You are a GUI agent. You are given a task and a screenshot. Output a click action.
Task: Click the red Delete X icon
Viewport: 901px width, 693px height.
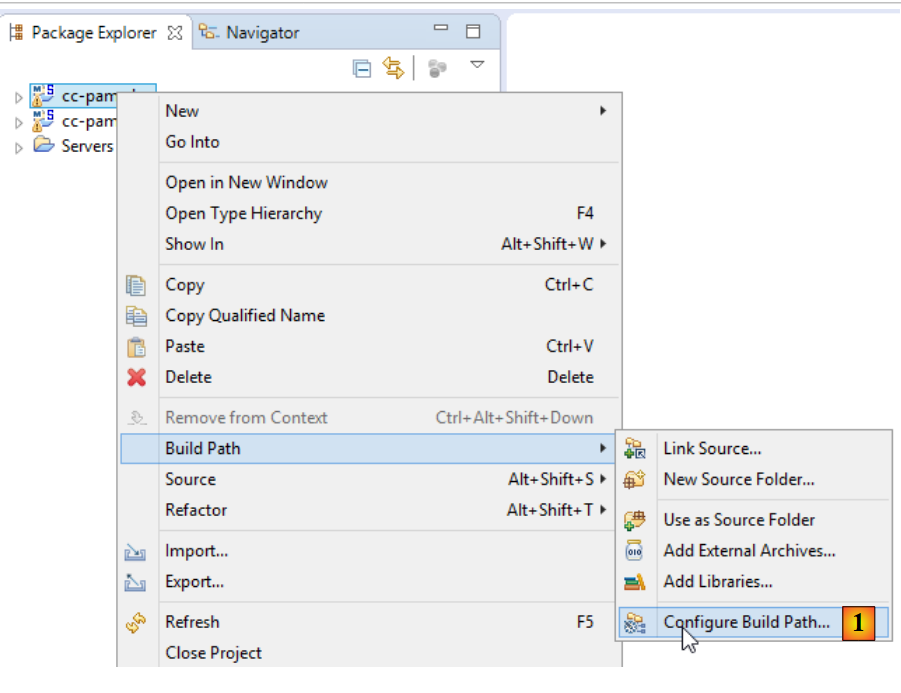pos(137,378)
